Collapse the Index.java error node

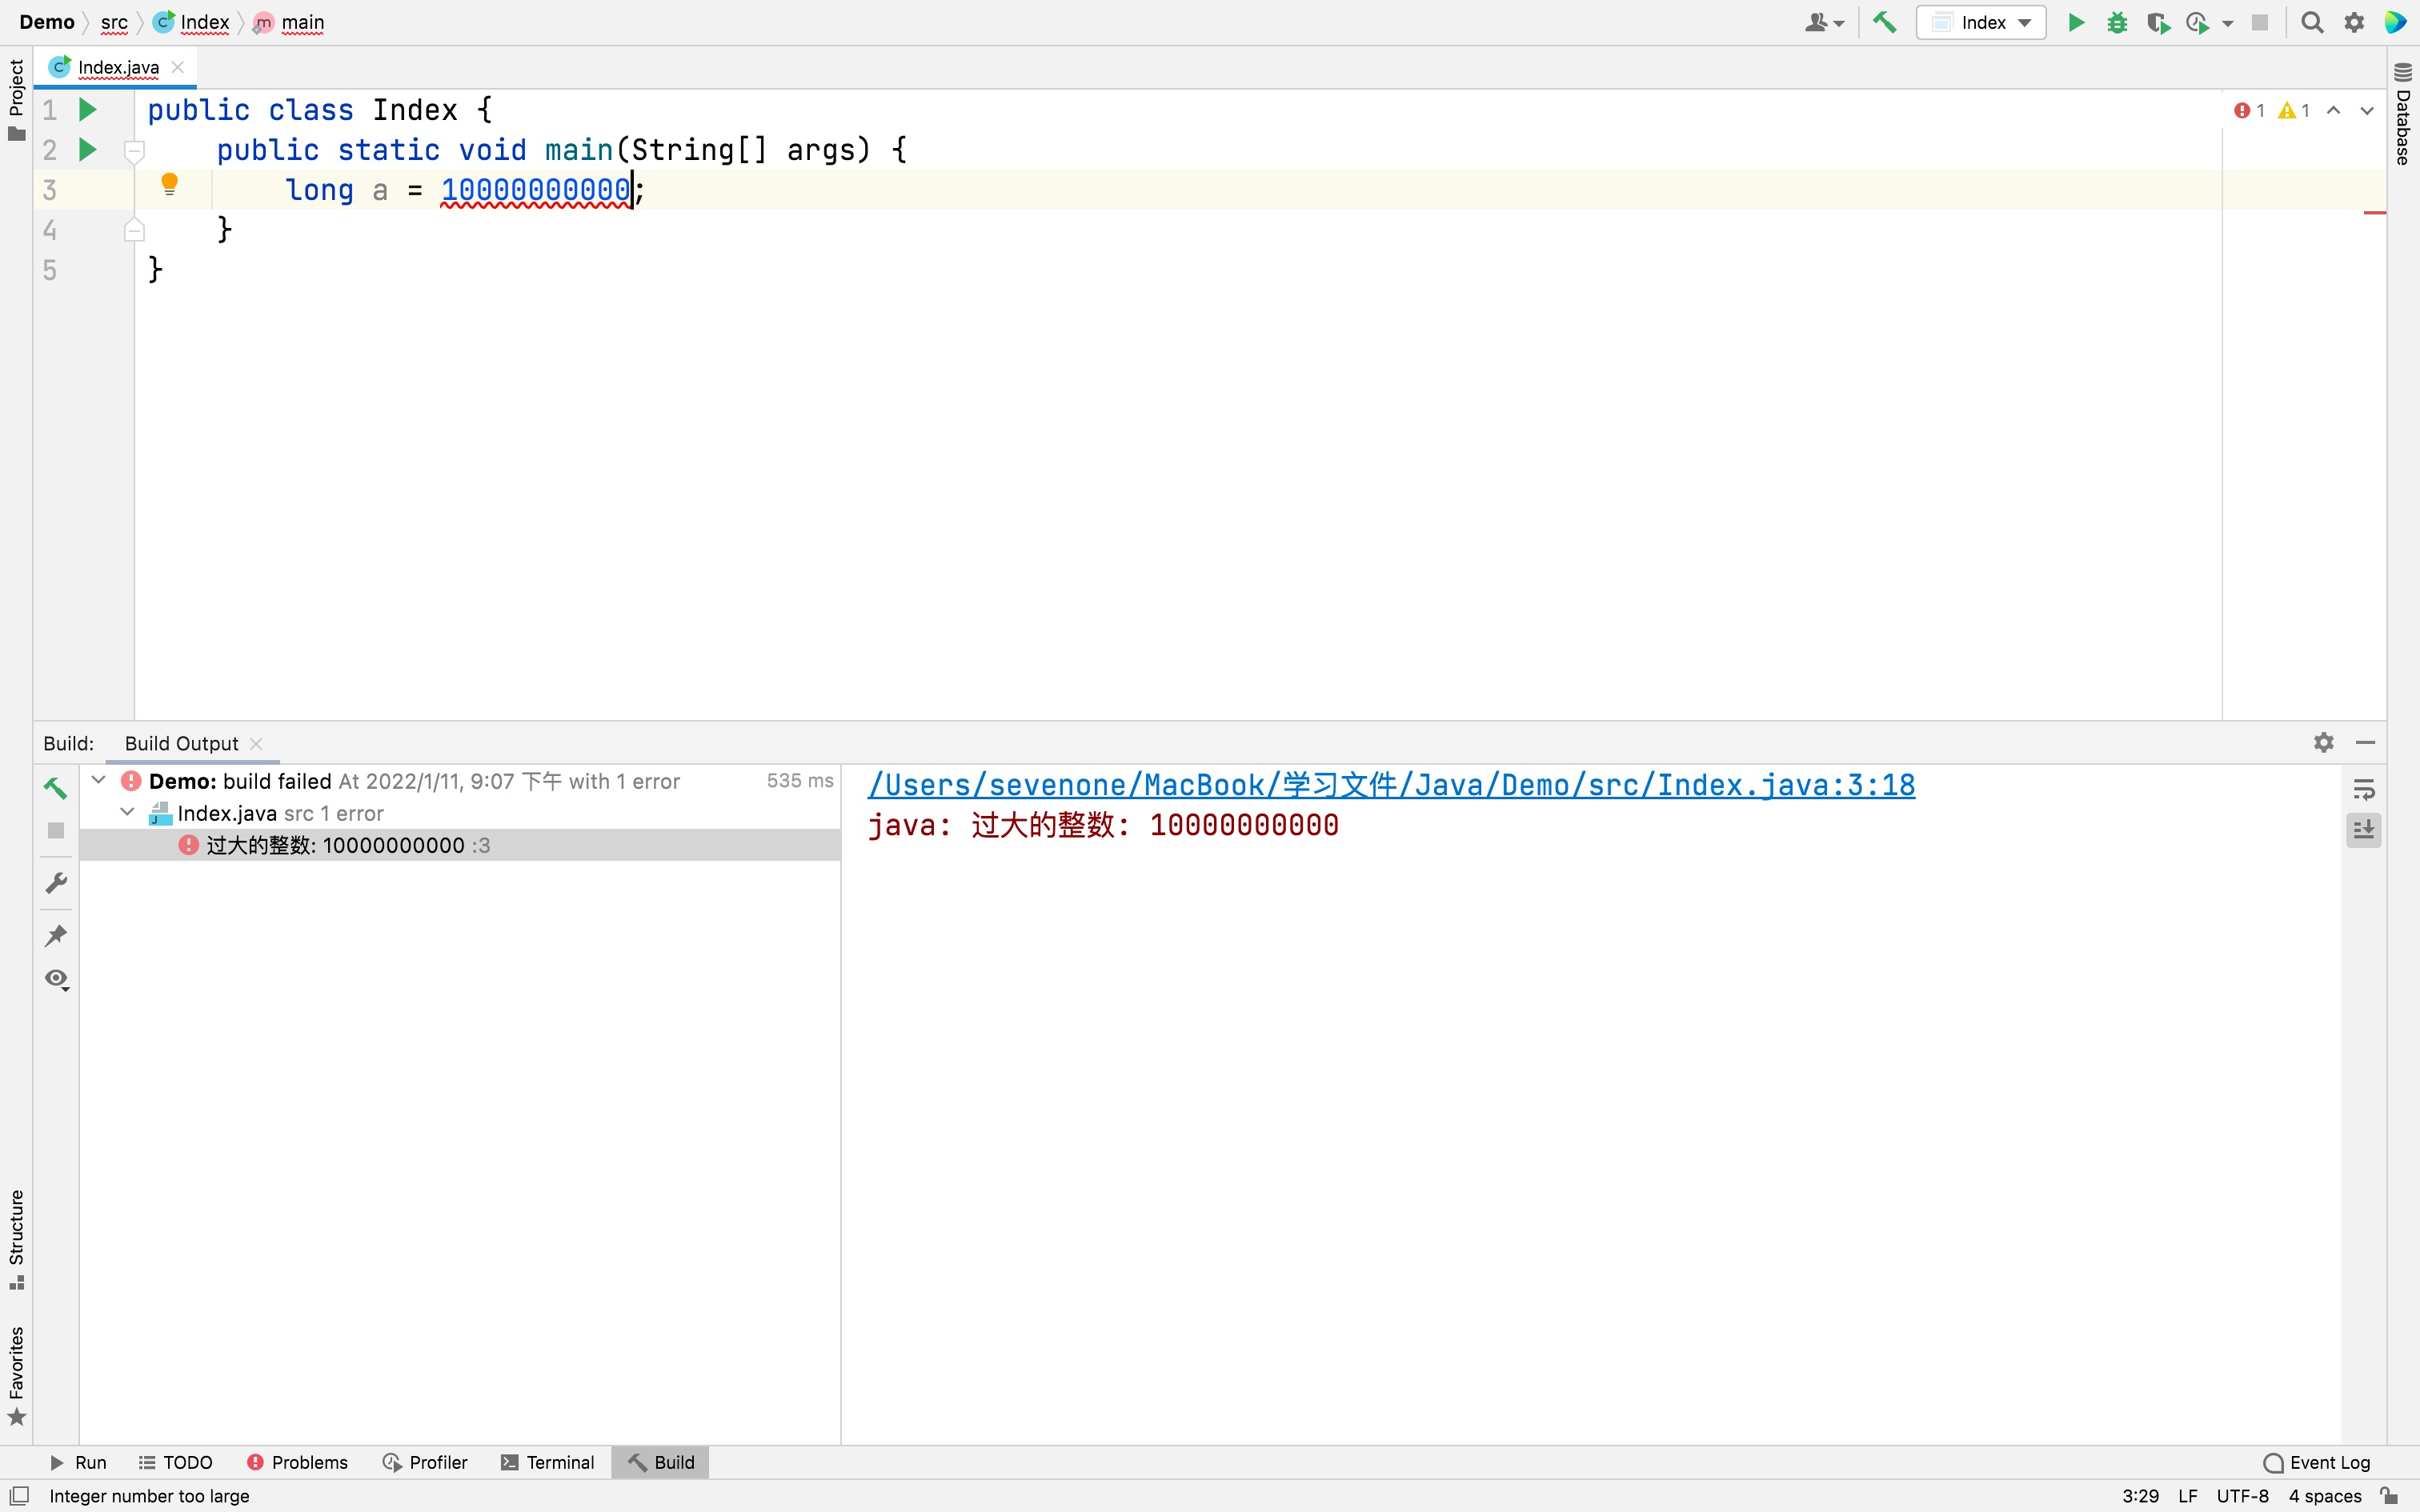click(x=127, y=812)
